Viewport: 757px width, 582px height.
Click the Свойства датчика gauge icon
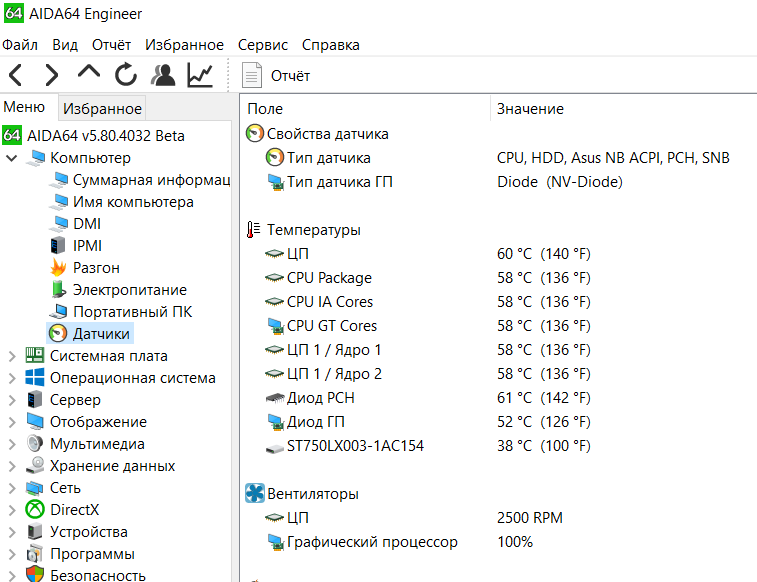click(254, 134)
